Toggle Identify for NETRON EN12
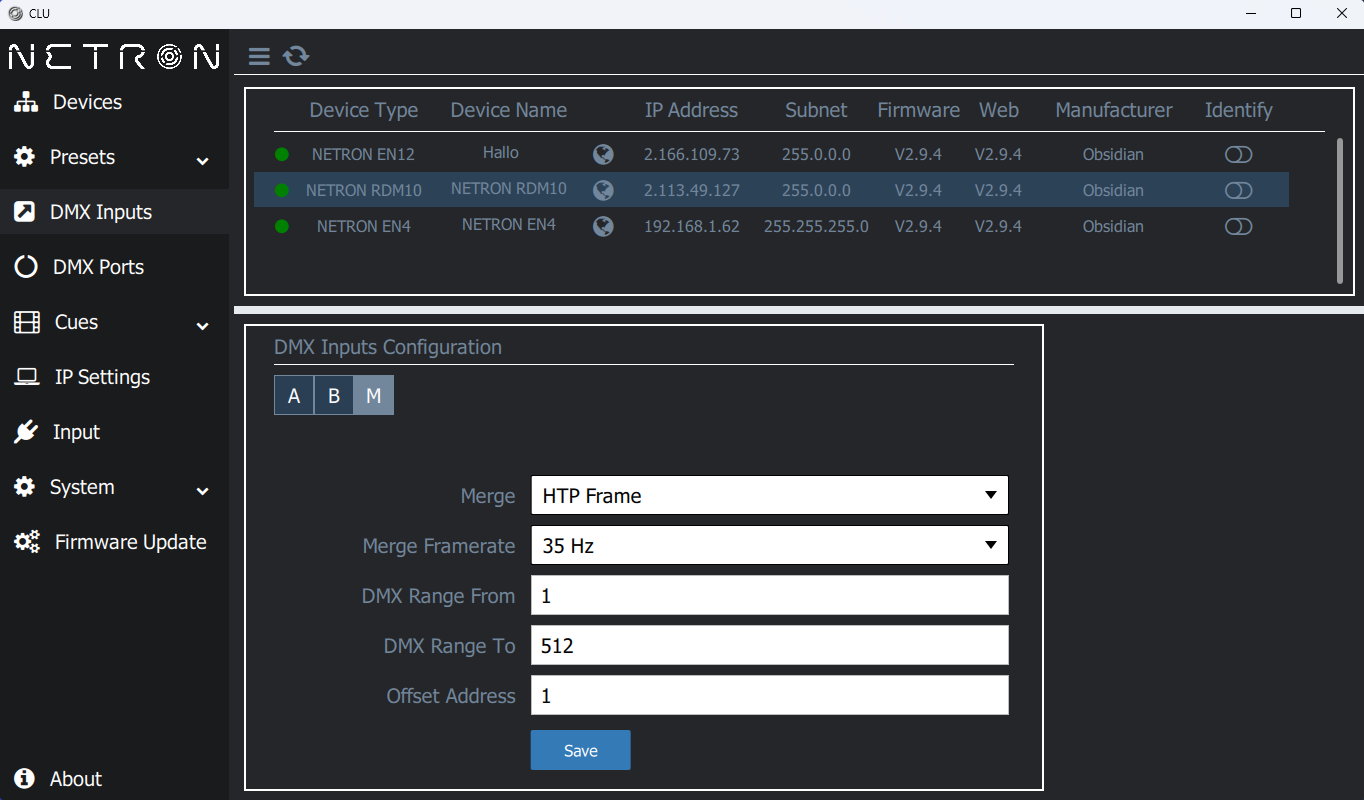This screenshot has width=1364, height=800. 1238,155
